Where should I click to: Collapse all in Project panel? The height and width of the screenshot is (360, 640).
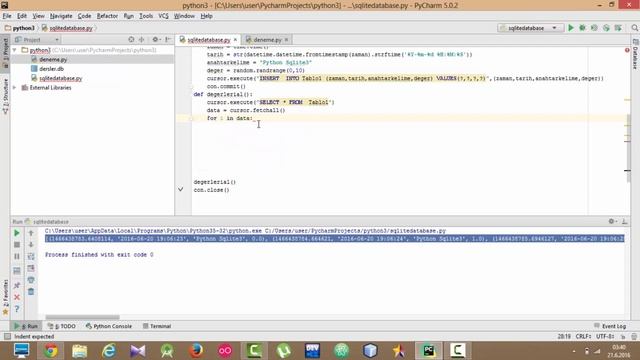(x=142, y=40)
